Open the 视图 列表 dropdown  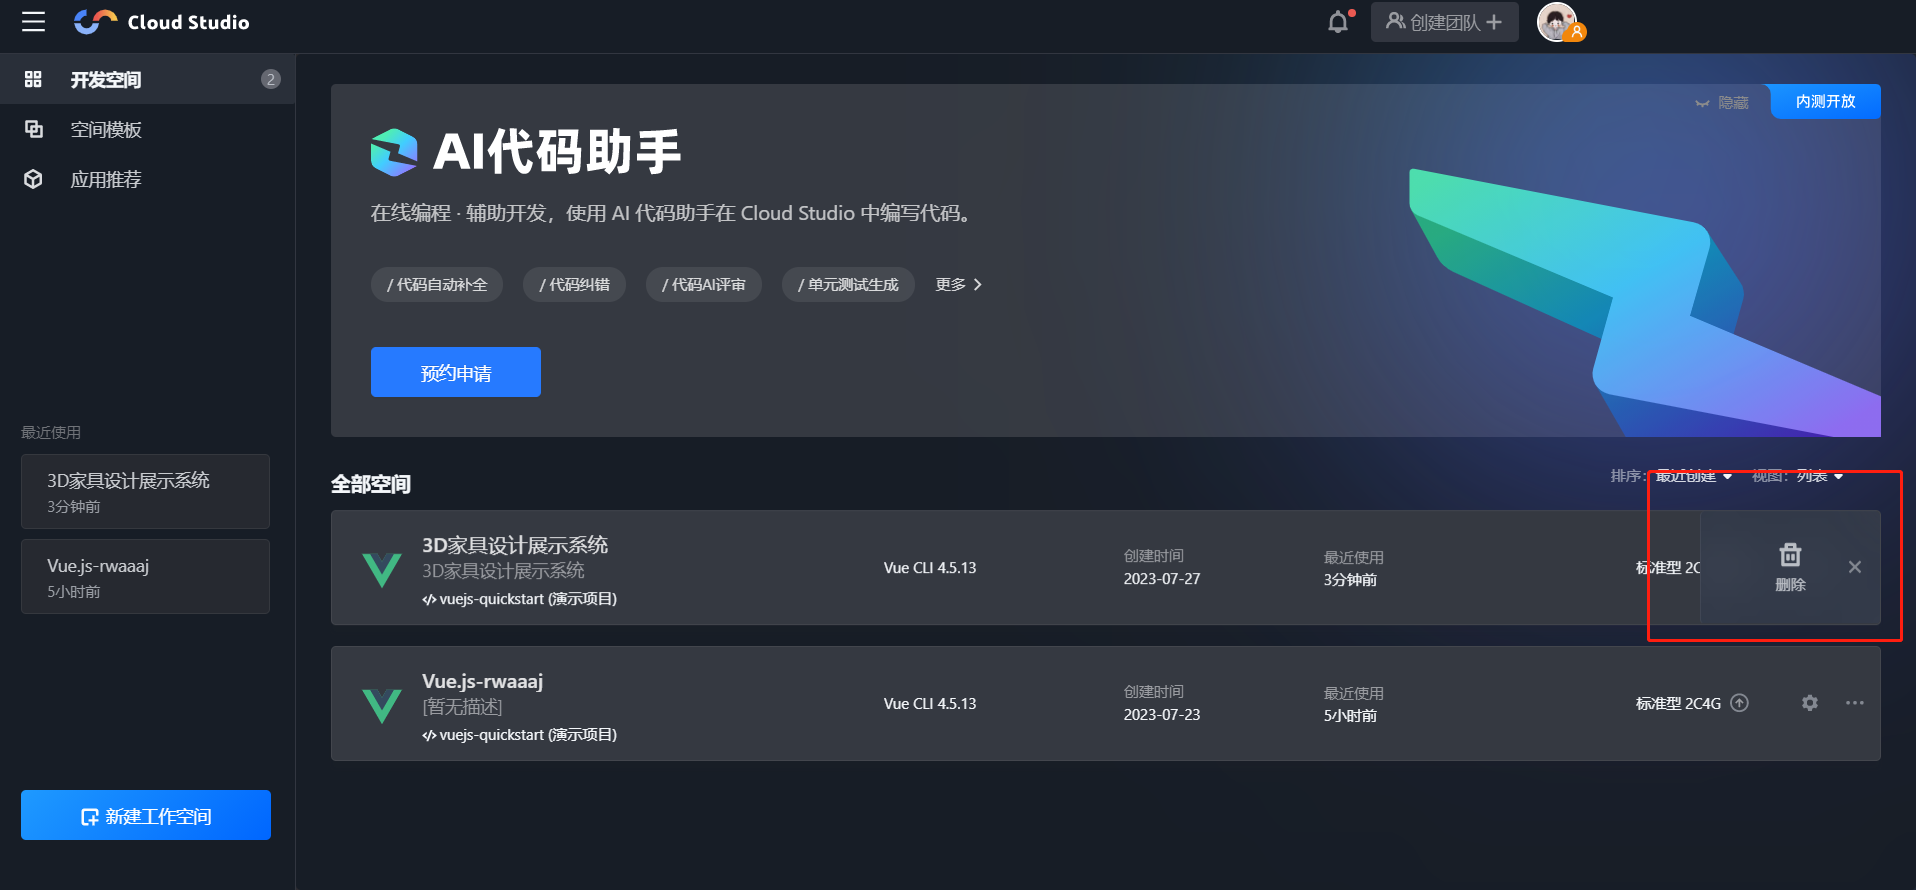(x=1820, y=476)
